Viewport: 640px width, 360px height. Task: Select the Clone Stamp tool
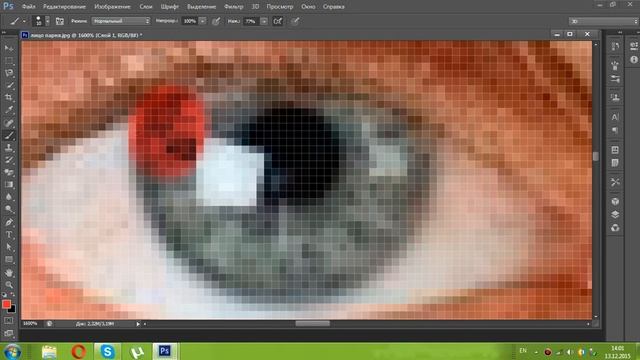coord(9,148)
